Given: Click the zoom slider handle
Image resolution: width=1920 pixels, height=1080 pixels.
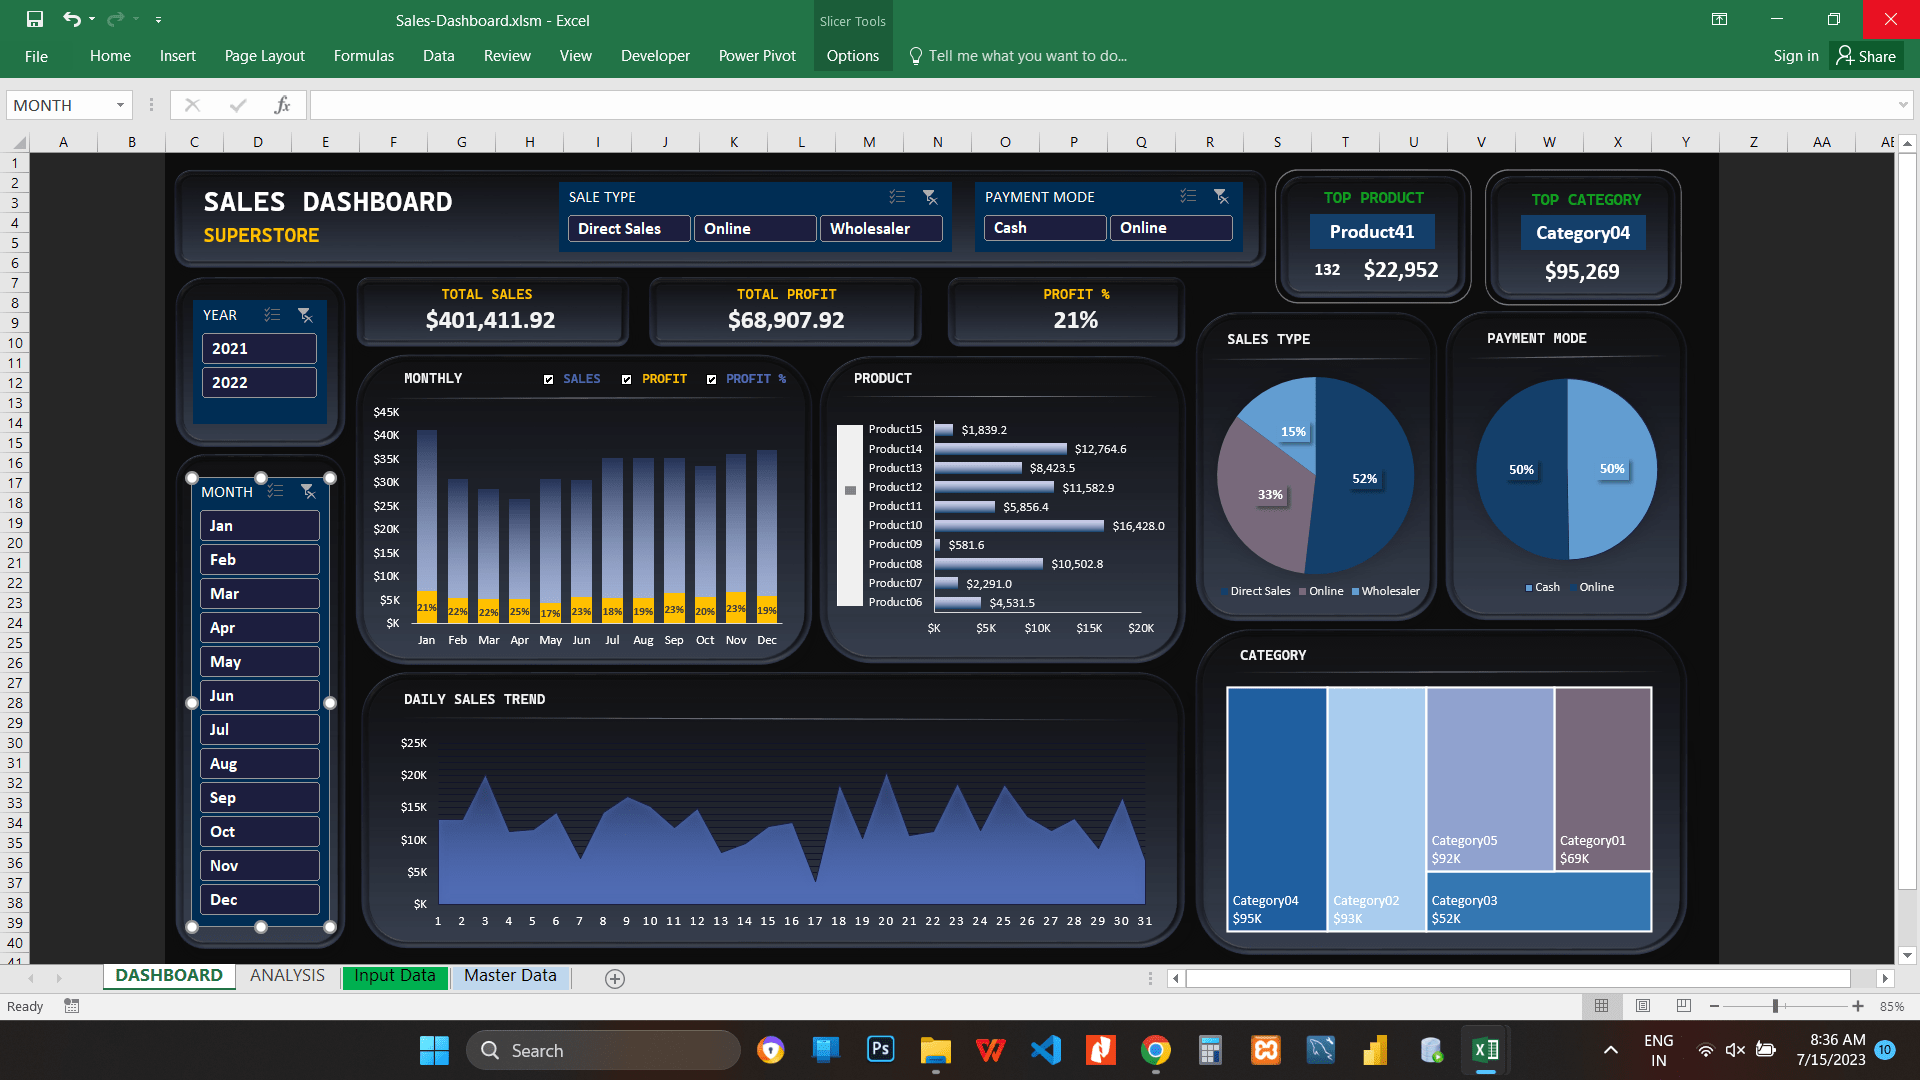Looking at the screenshot, I should (x=1776, y=1006).
